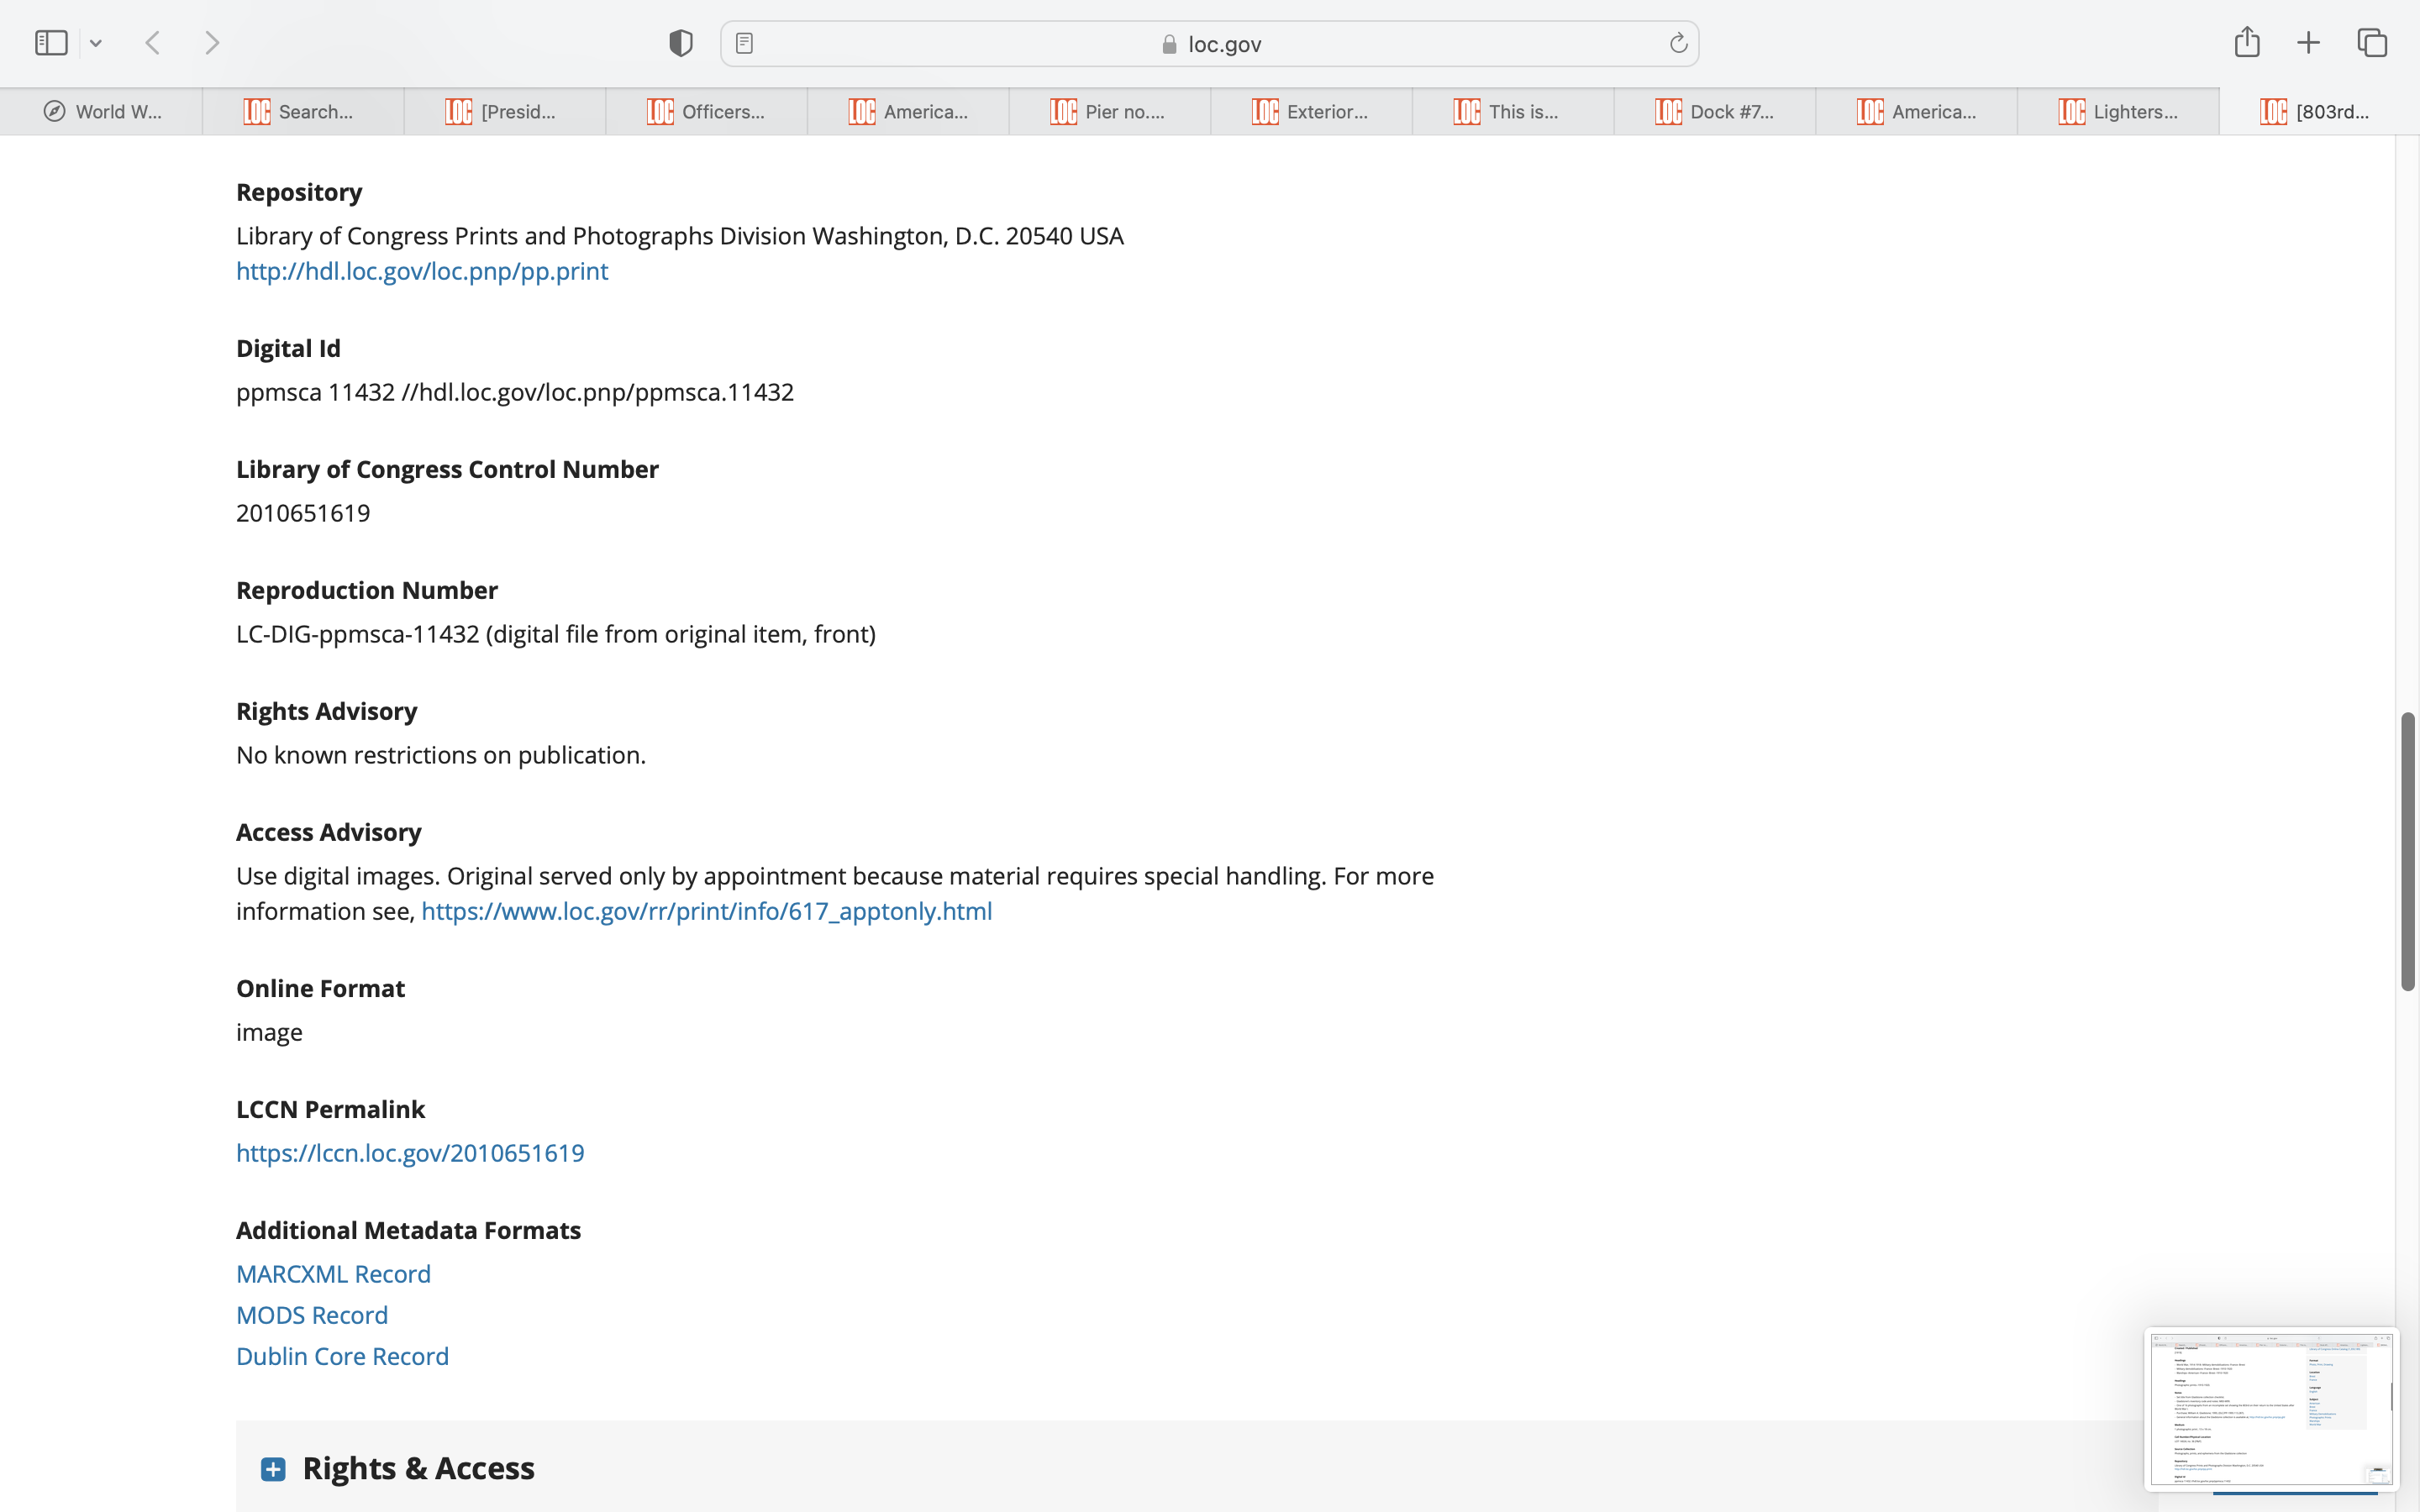
Task: Toggle the Safari sidebar panel
Action: (51, 43)
